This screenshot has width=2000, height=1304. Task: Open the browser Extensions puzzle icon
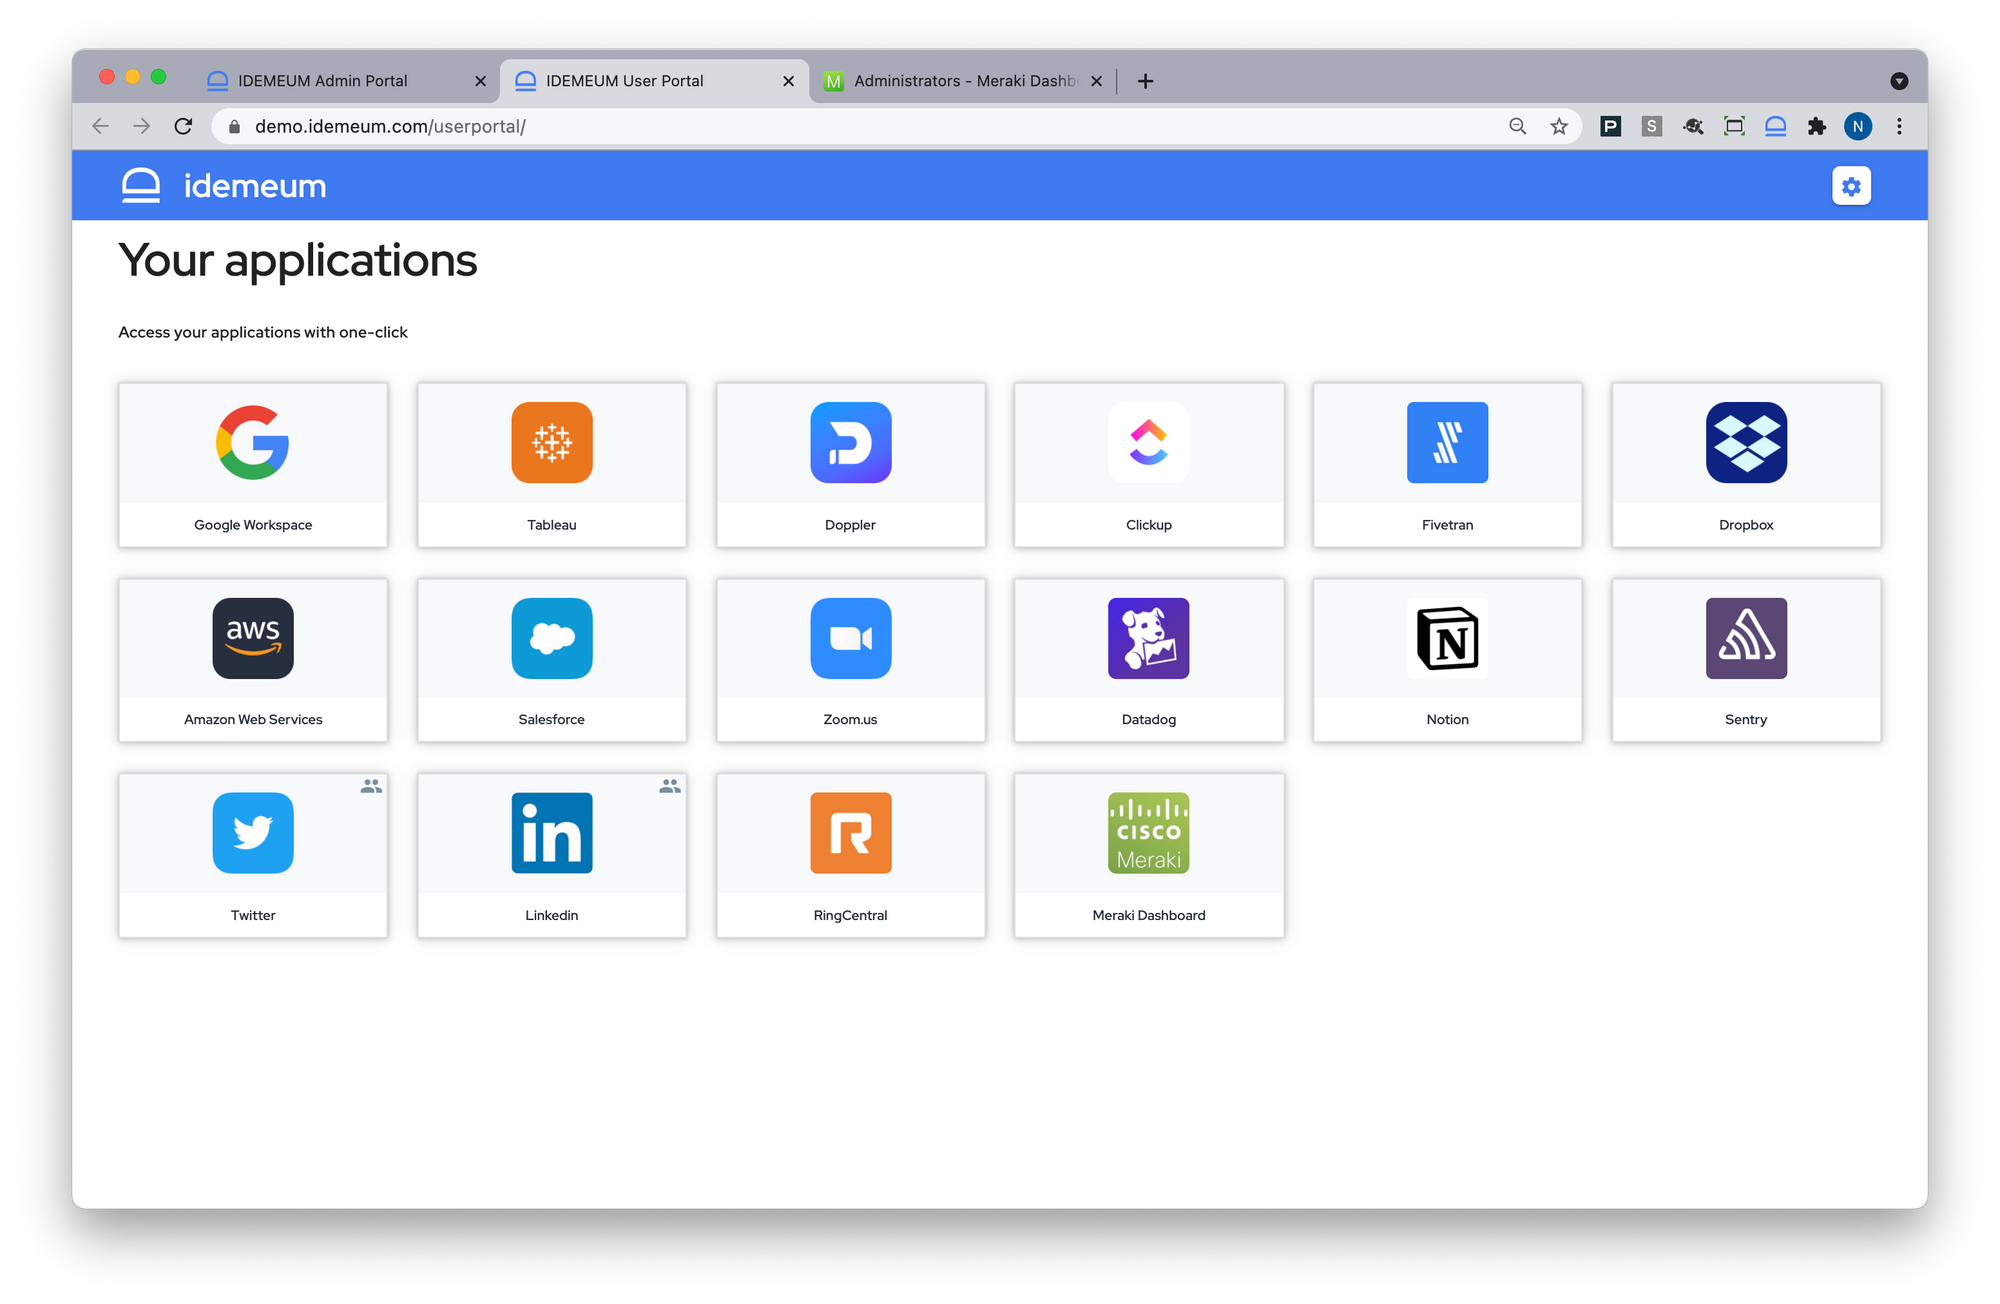pyautogui.click(x=1816, y=126)
